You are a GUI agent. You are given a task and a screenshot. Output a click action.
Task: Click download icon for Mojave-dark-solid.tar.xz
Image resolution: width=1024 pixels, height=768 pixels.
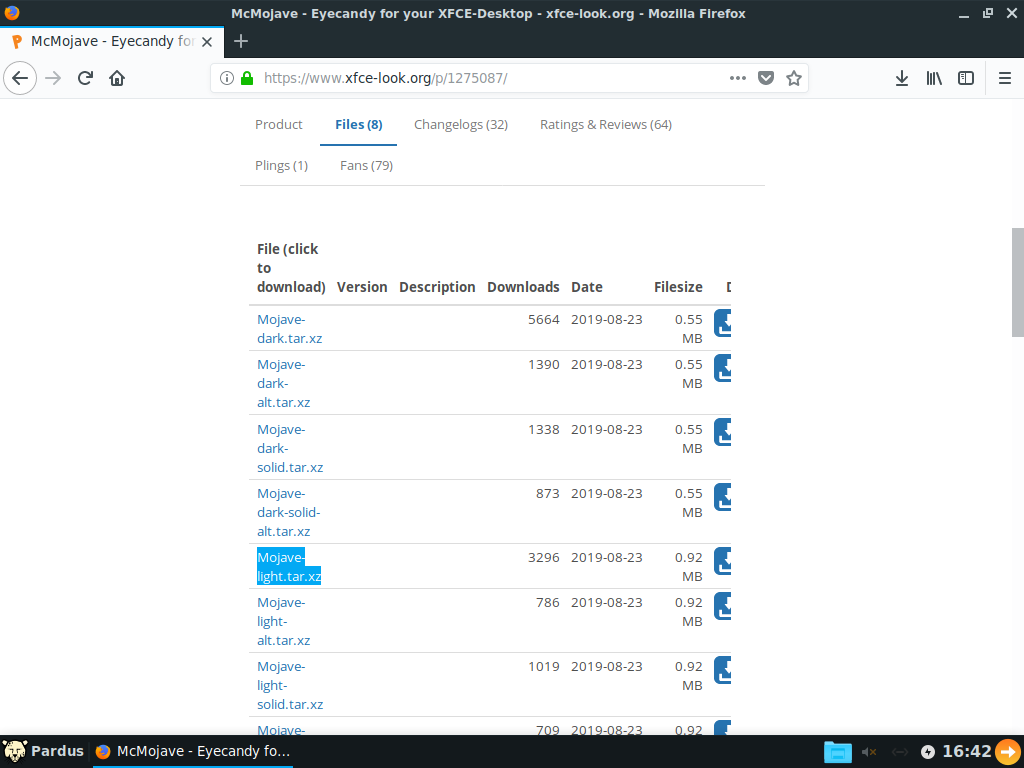point(722,432)
